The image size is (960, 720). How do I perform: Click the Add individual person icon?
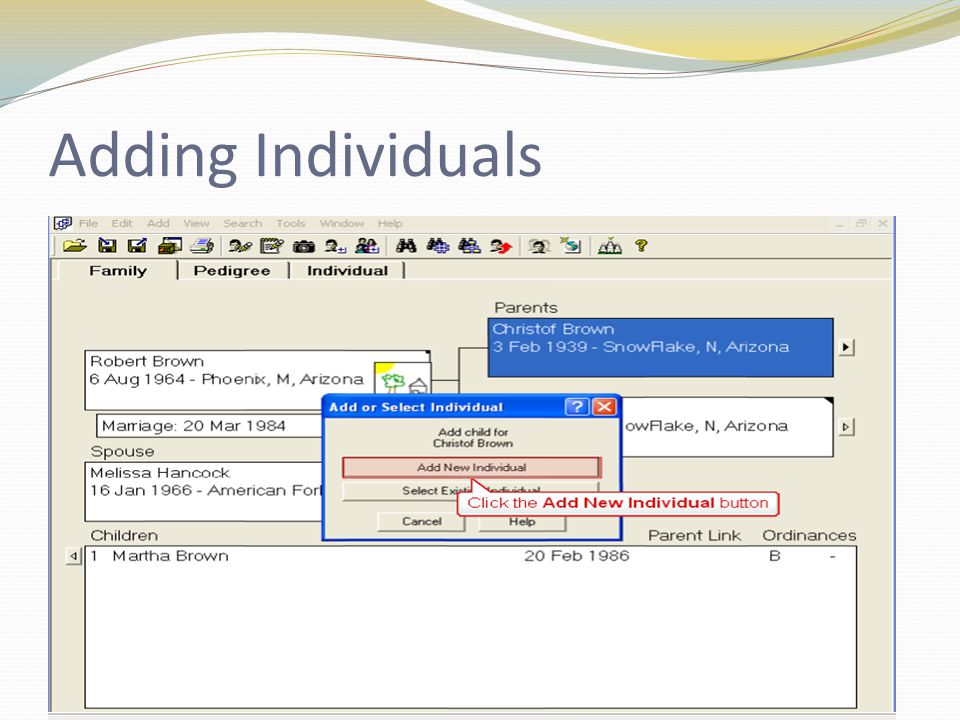[x=336, y=246]
